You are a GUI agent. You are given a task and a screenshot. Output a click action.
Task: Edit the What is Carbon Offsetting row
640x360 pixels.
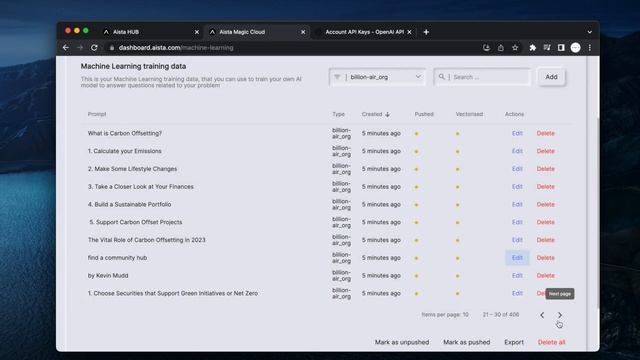pos(517,133)
